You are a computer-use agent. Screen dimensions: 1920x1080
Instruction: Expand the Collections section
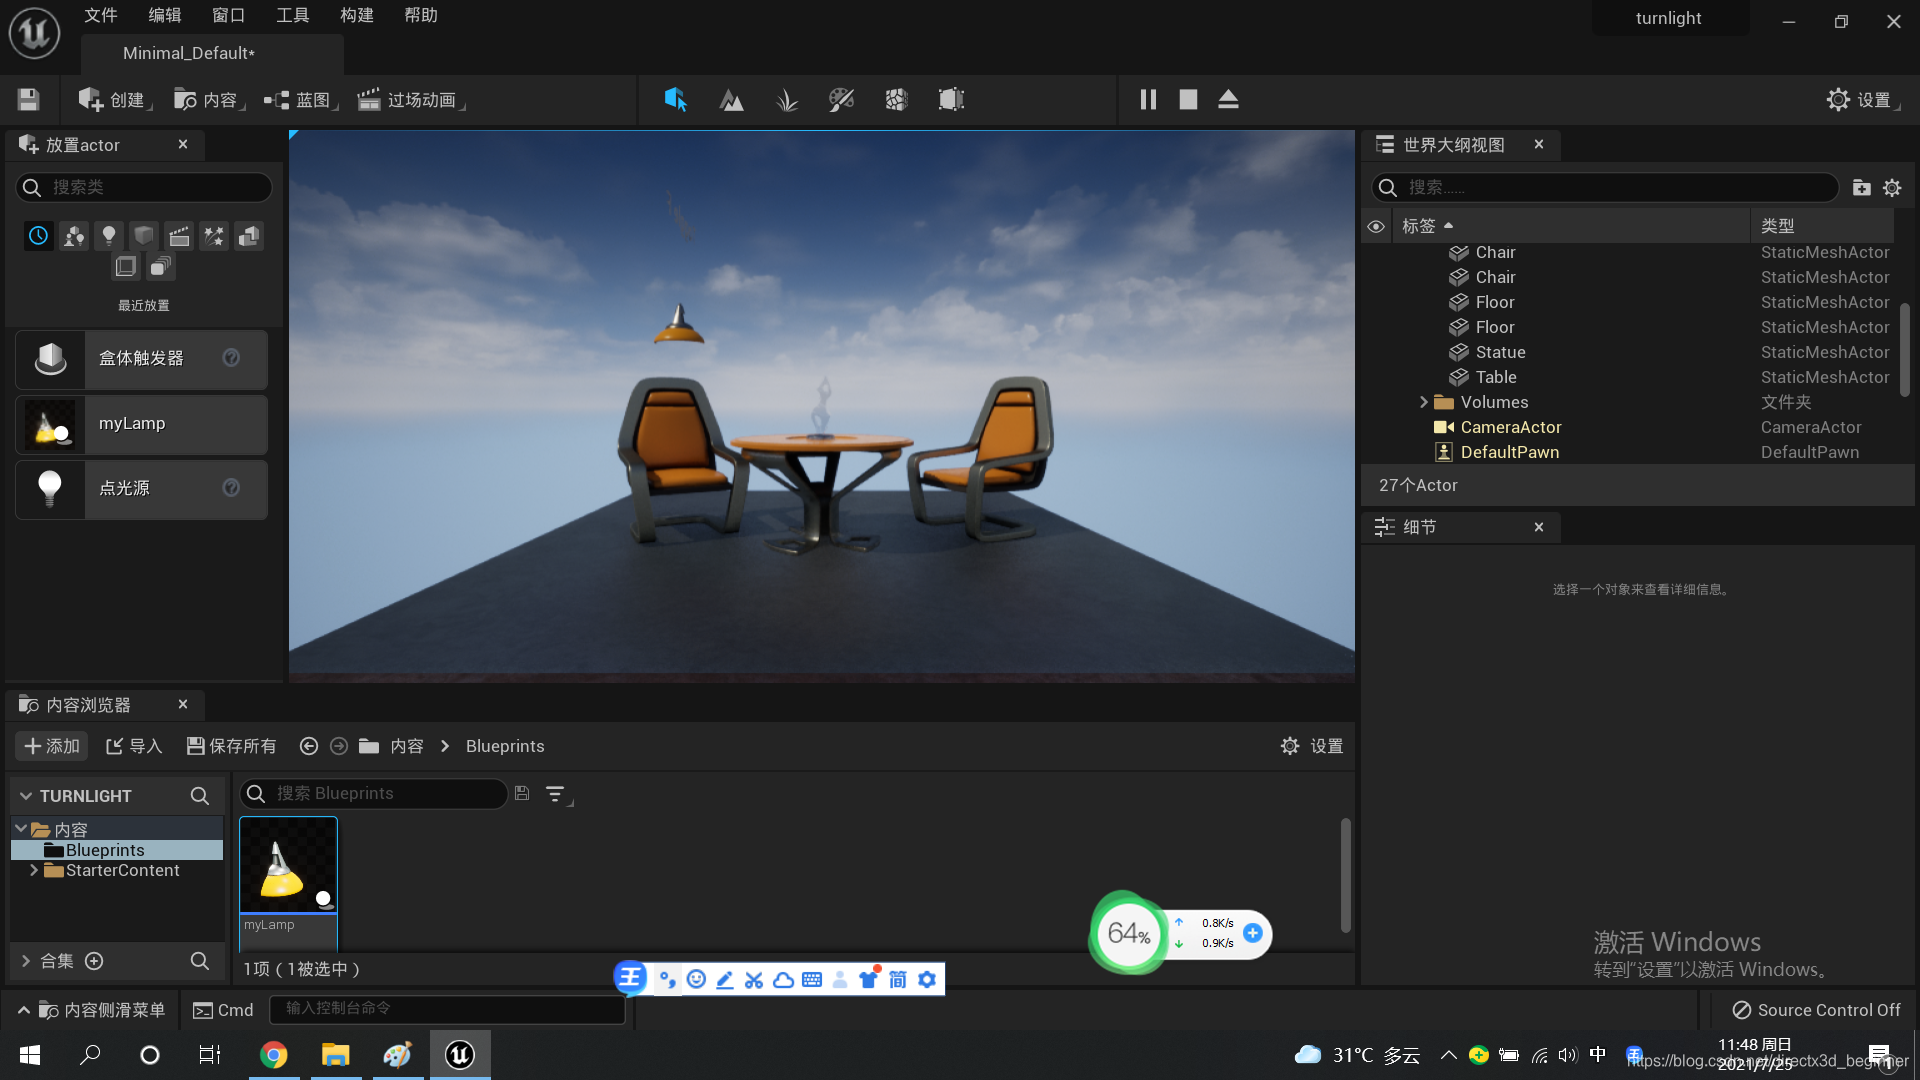26,961
